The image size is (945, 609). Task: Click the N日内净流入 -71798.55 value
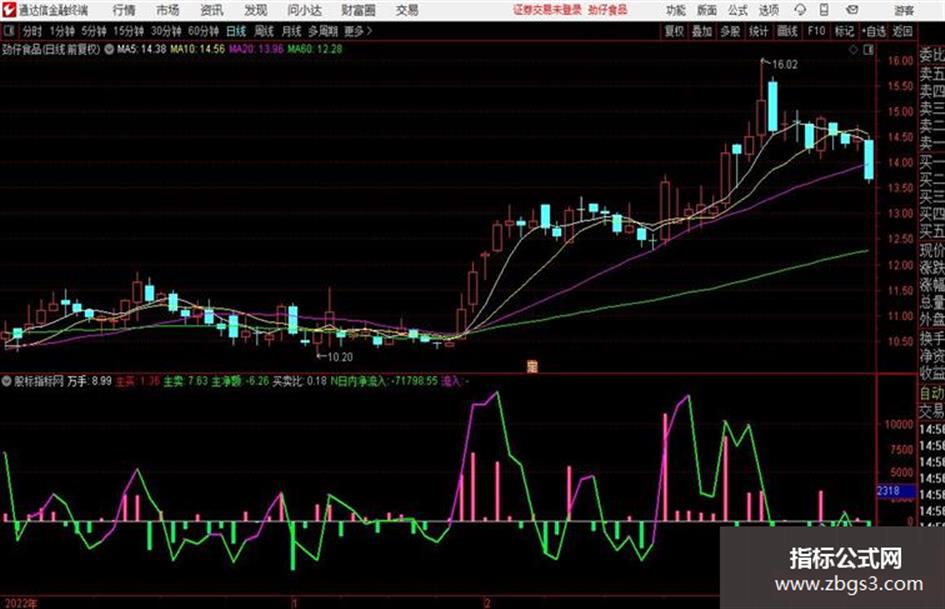coord(384,381)
